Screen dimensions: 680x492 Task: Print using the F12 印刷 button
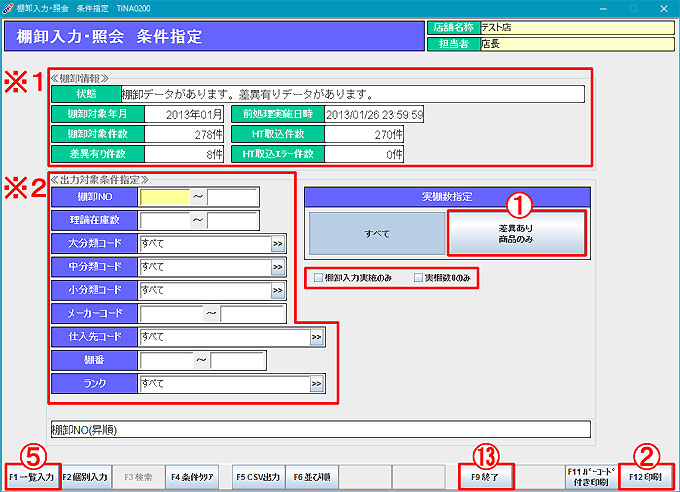(x=646, y=477)
